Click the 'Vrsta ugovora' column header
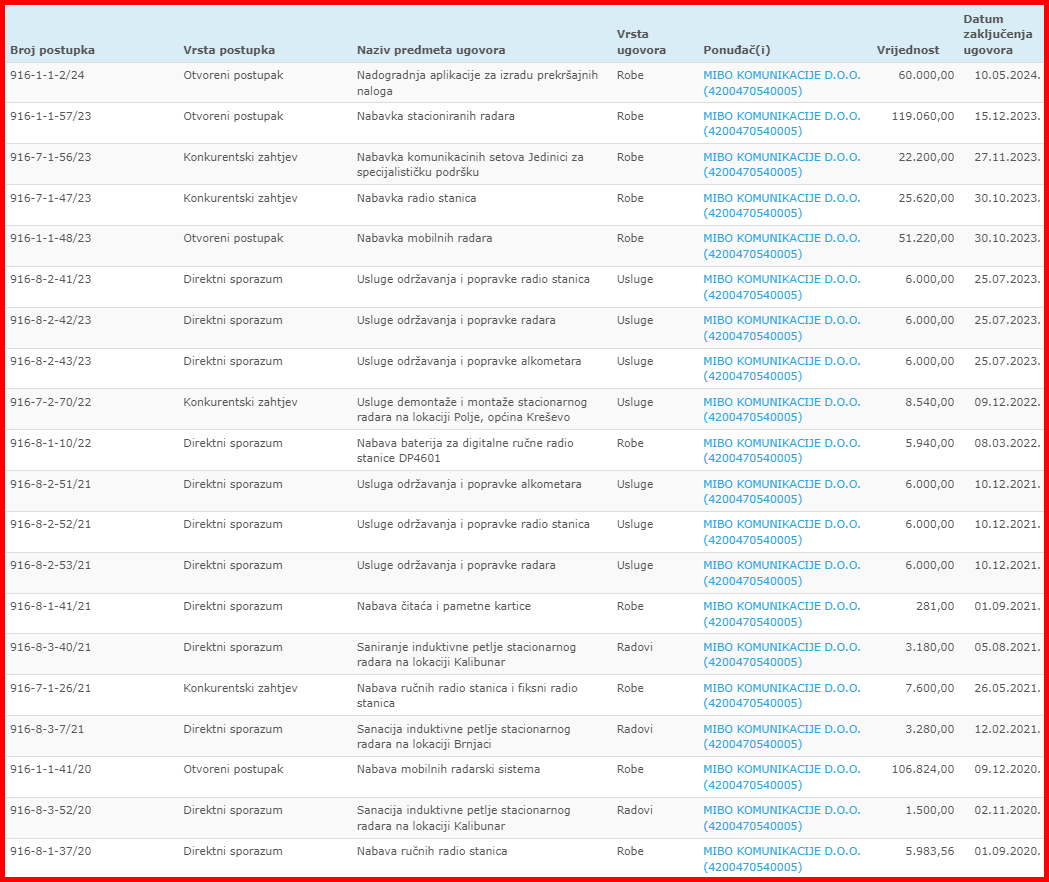Viewport: 1049px width, 882px height. [641, 42]
